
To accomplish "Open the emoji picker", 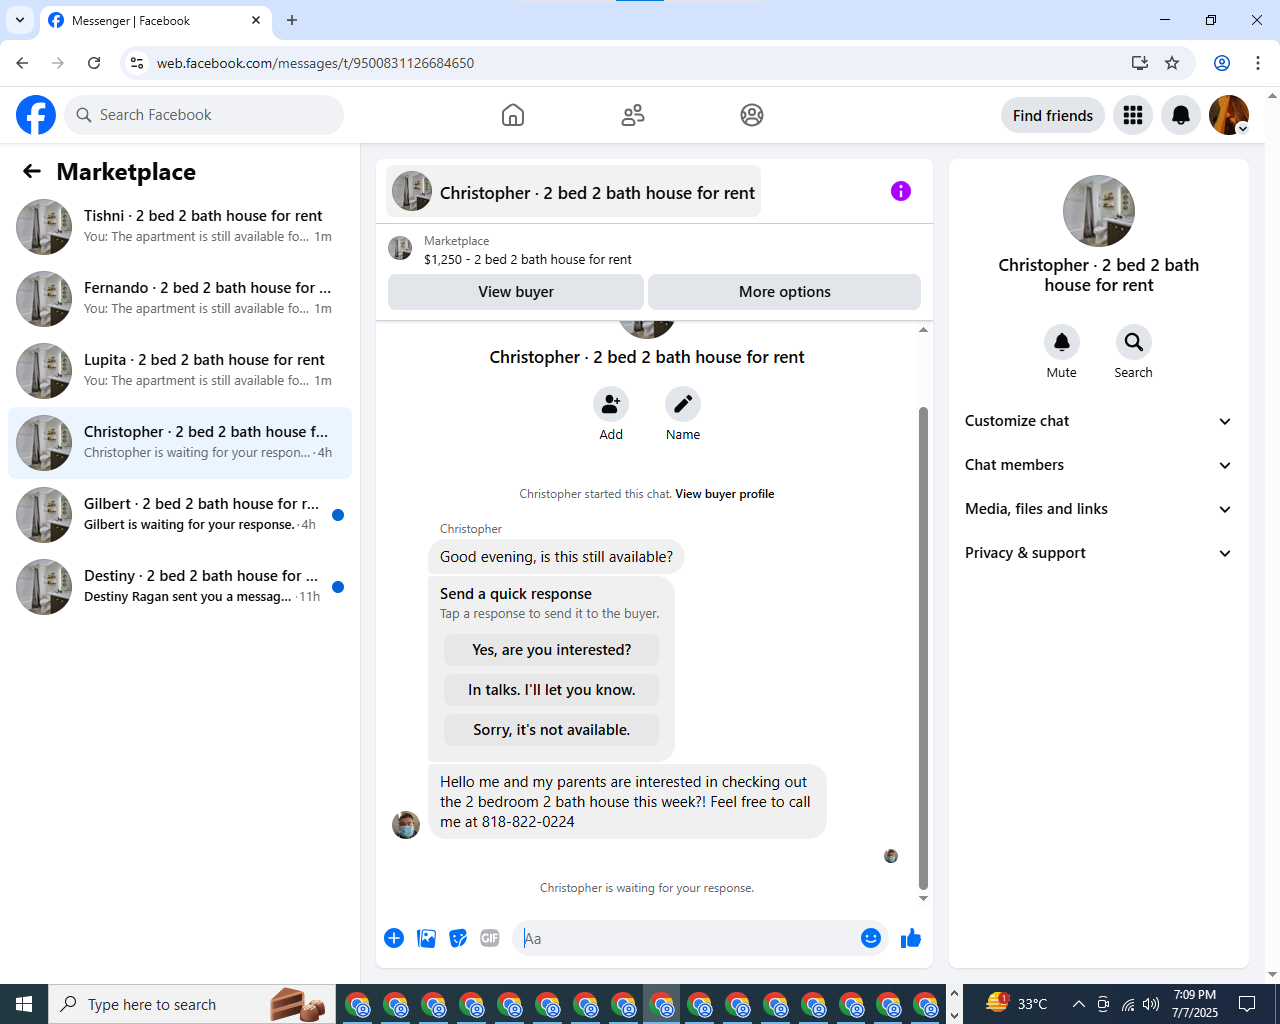I will (871, 938).
